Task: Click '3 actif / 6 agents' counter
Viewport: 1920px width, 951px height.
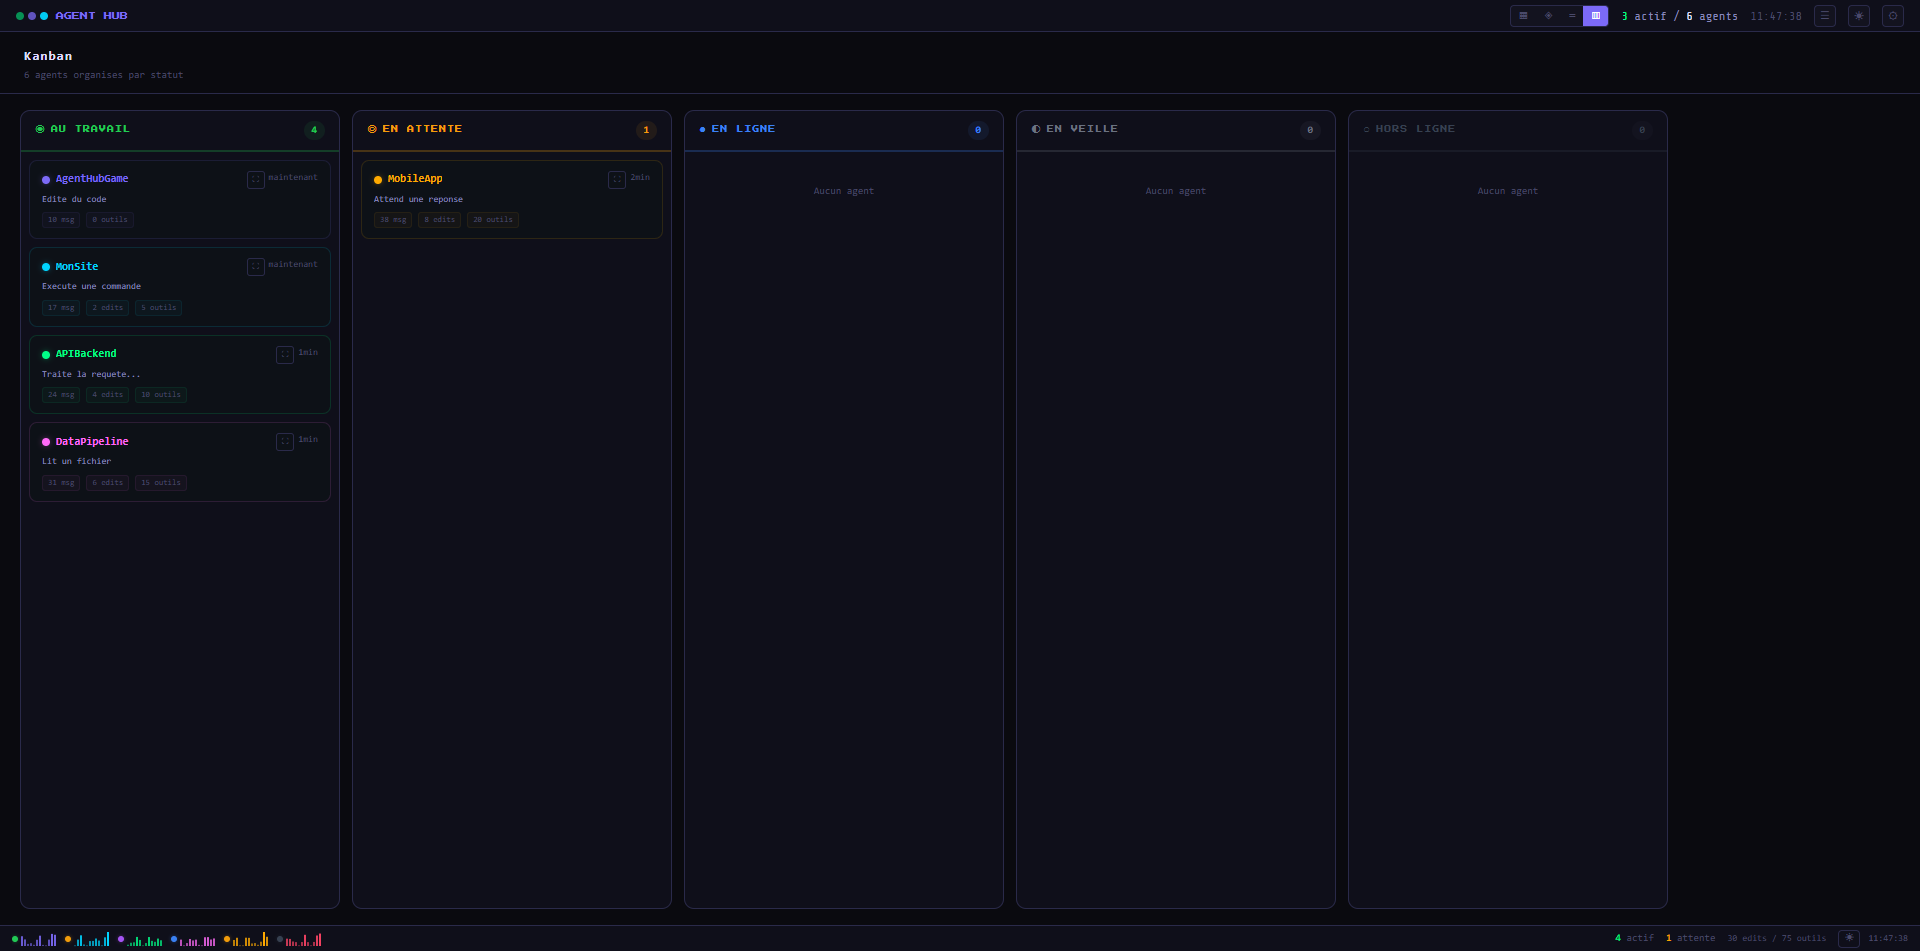Action: [1680, 16]
